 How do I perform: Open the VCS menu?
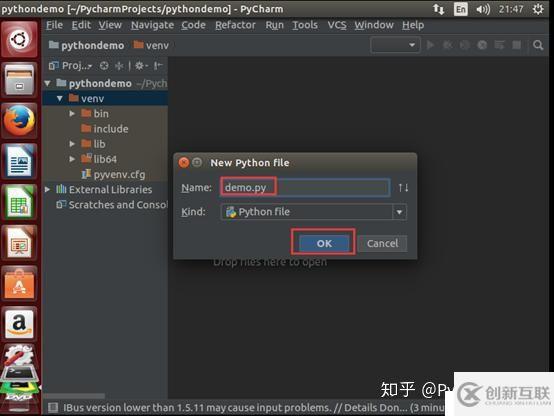point(337,25)
